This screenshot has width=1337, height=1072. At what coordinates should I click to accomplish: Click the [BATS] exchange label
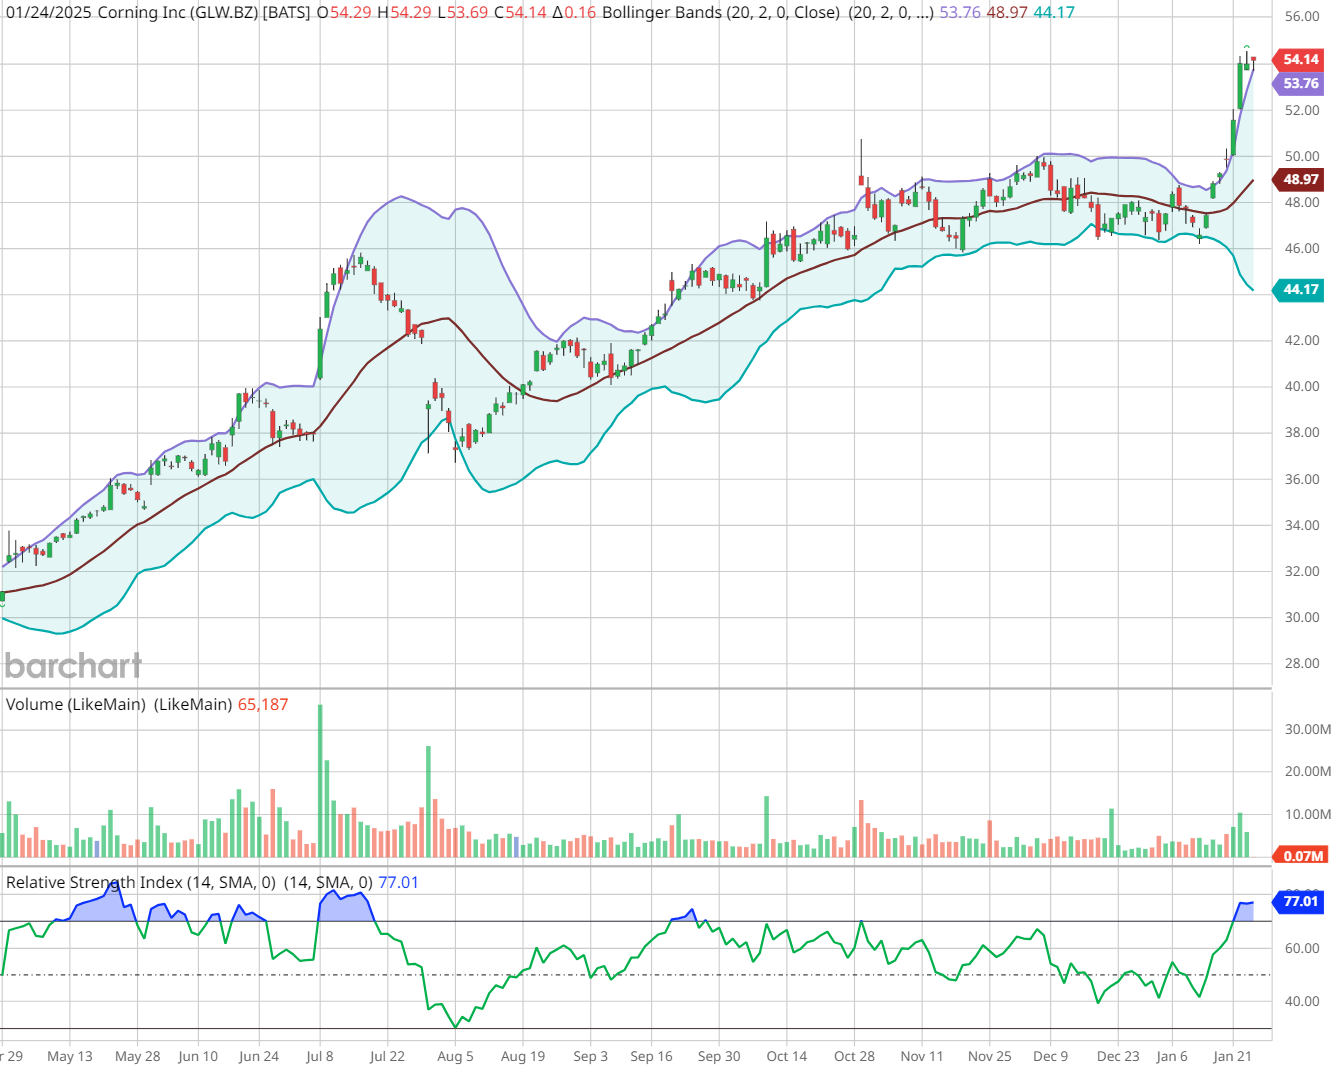(x=287, y=13)
